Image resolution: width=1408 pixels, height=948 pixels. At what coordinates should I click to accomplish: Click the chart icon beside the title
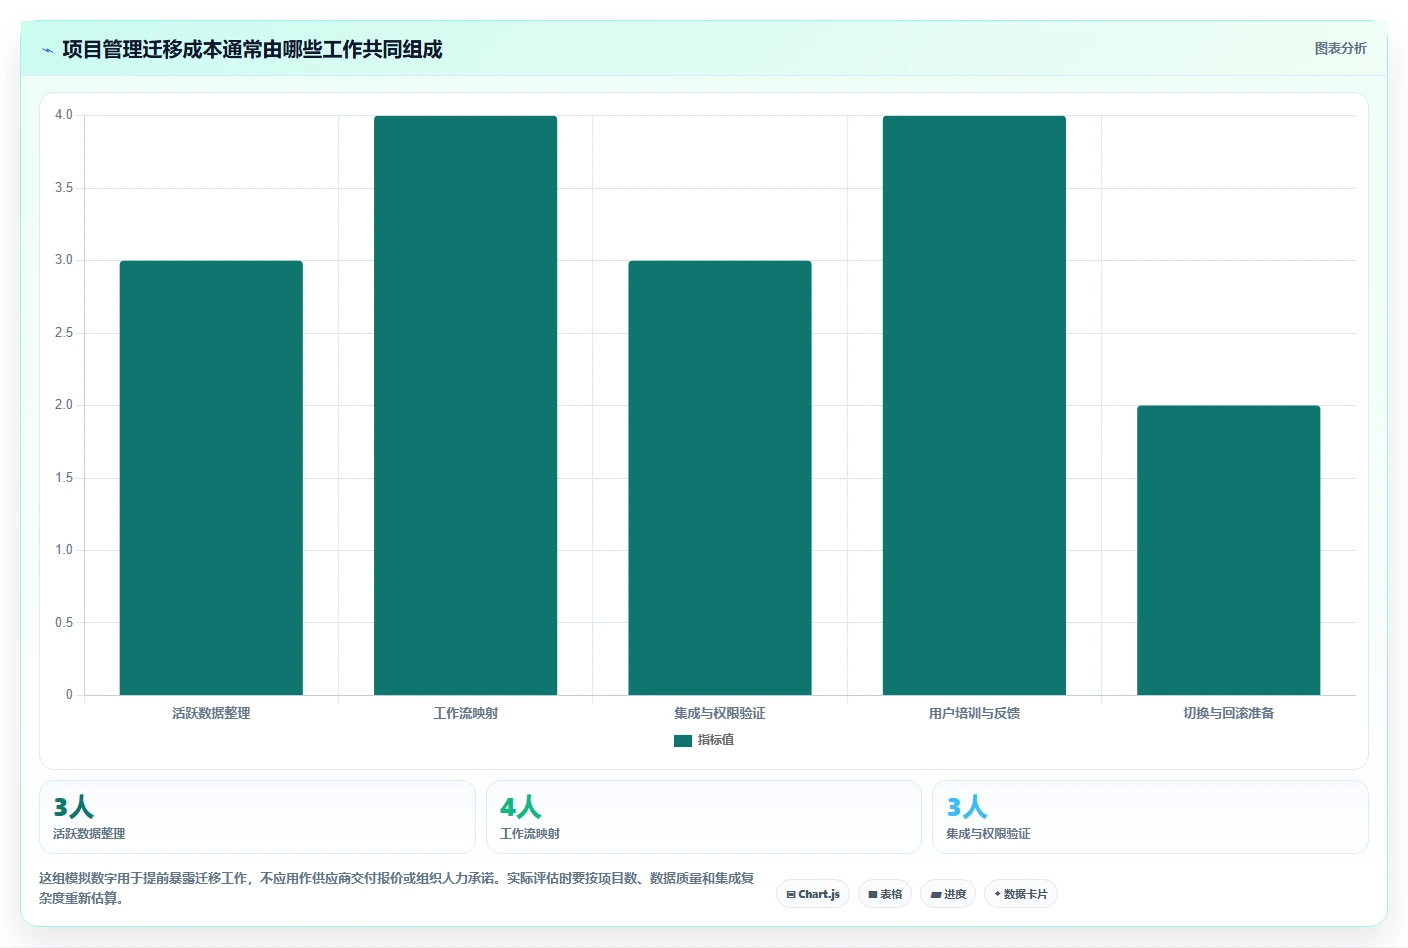pyautogui.click(x=47, y=50)
